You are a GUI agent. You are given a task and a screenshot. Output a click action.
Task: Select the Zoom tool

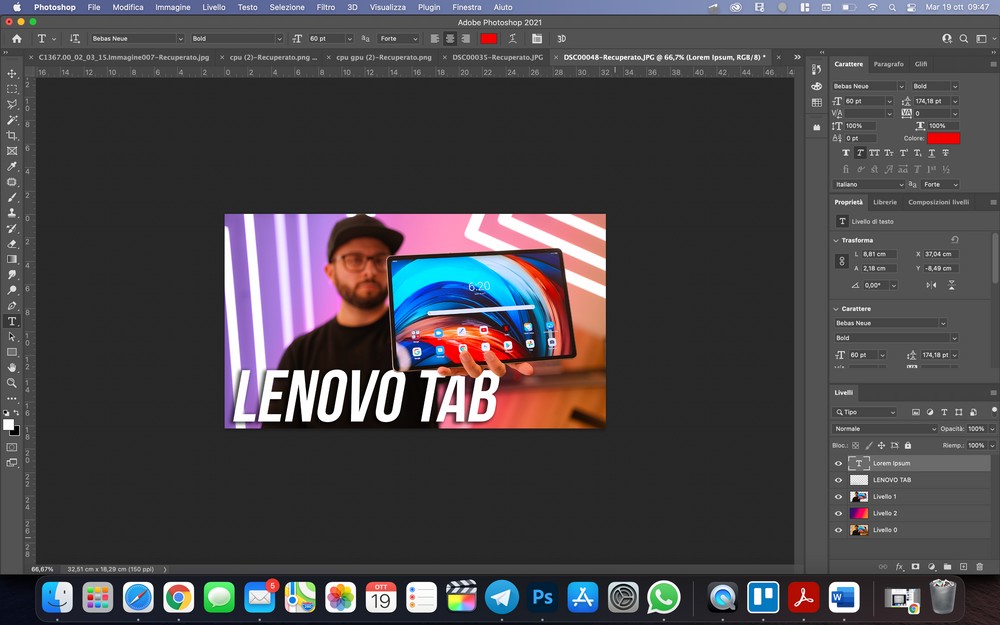click(11, 383)
